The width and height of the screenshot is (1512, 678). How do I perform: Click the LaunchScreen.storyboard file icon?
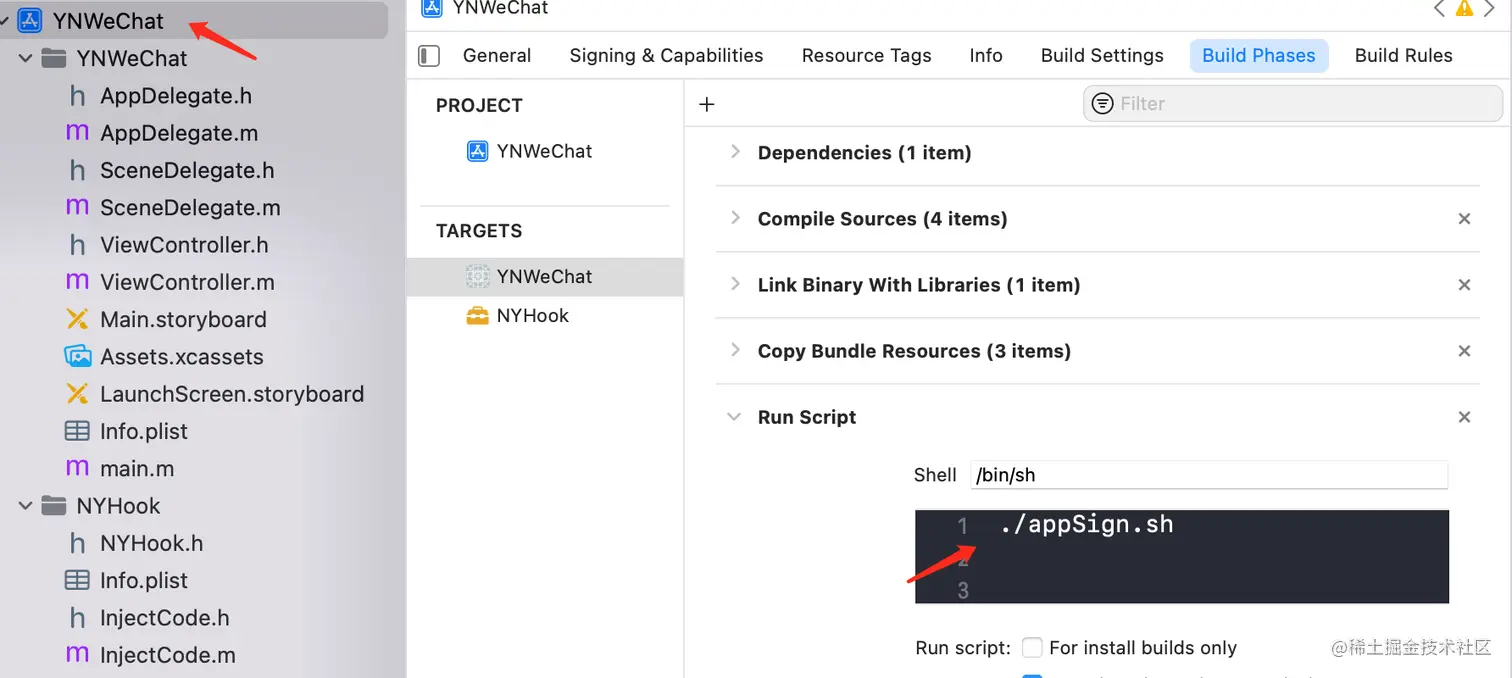(77, 394)
